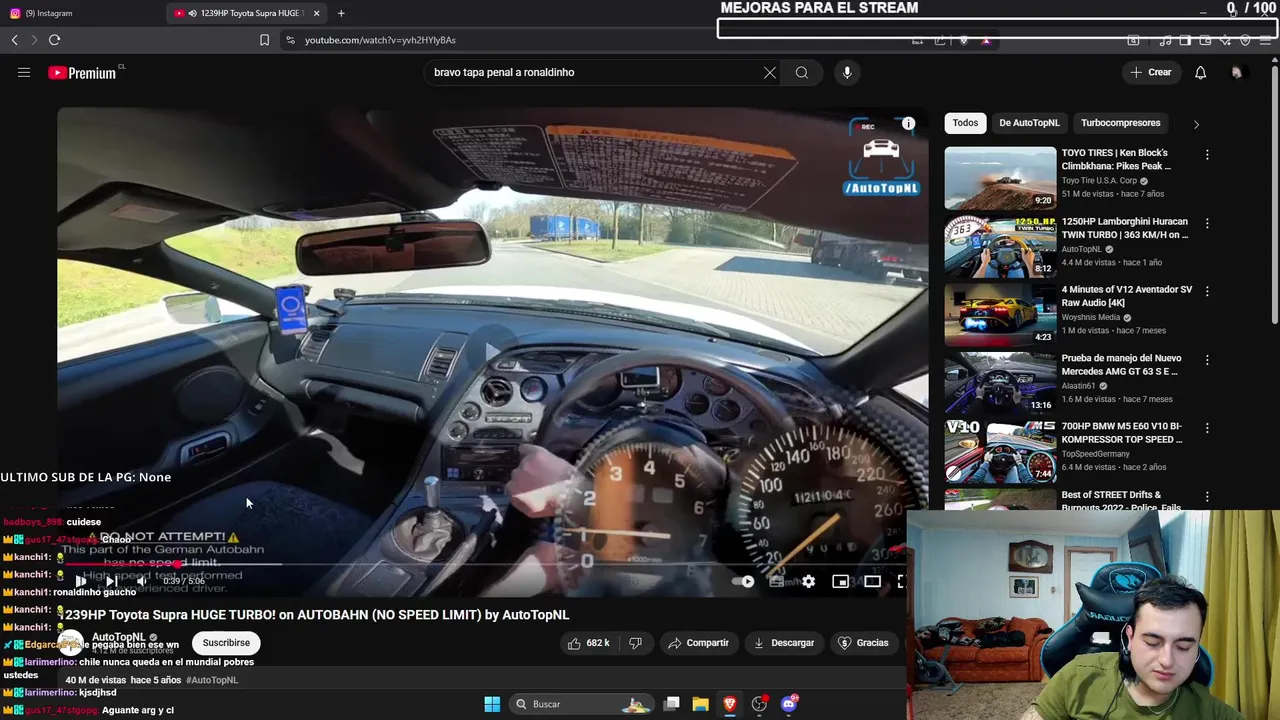Open Brave browser from the taskbar

(730, 704)
